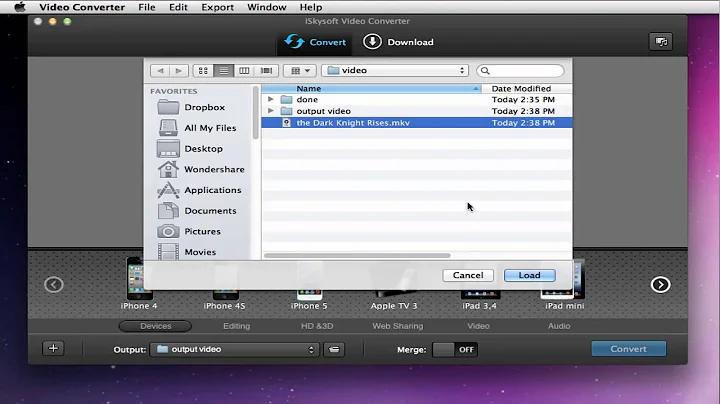
Task: Click the horizontal scrollbar in file list
Action: point(357,255)
